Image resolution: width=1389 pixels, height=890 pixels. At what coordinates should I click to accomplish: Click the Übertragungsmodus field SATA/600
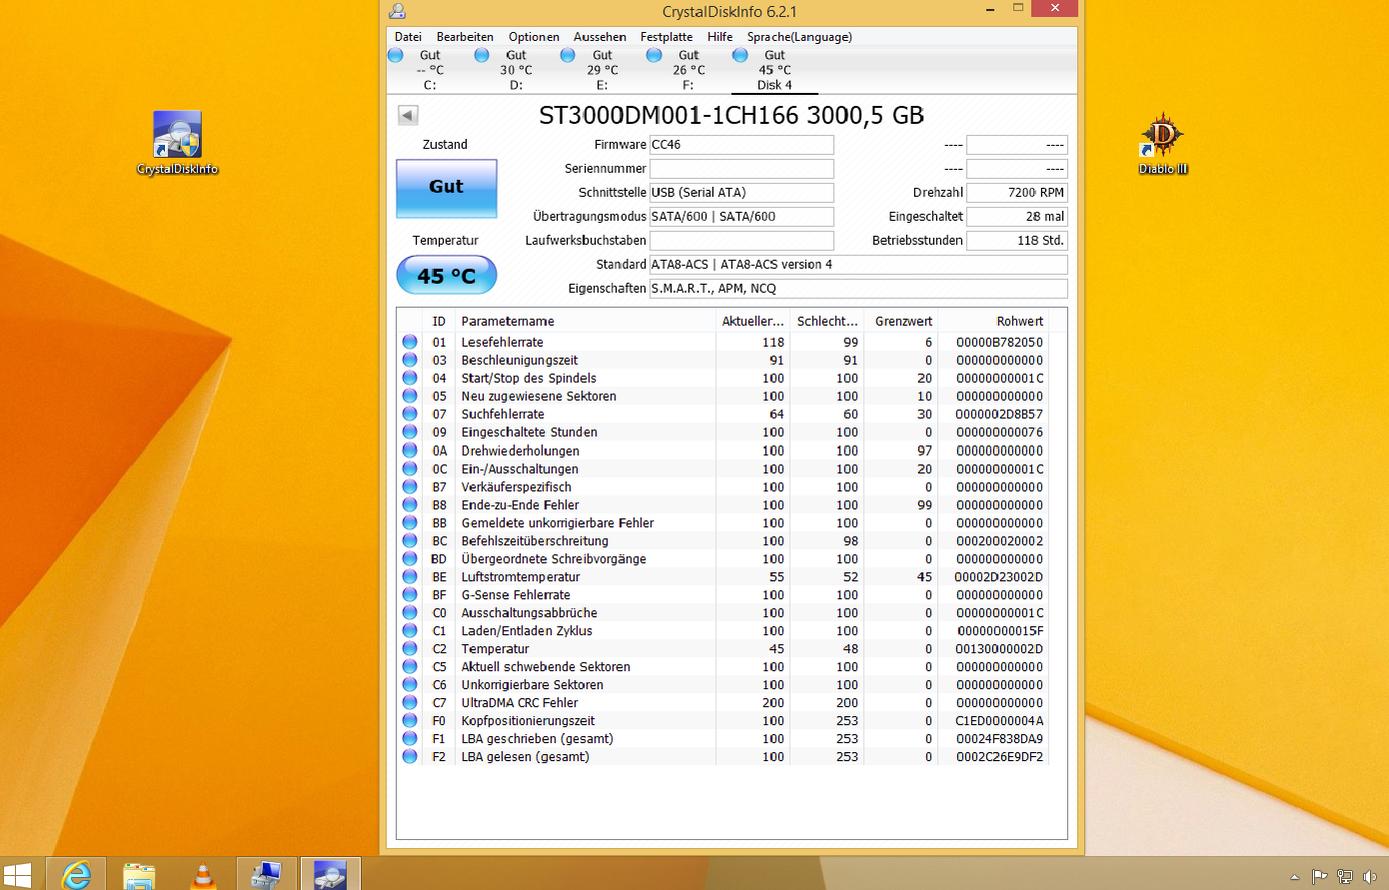coord(741,217)
